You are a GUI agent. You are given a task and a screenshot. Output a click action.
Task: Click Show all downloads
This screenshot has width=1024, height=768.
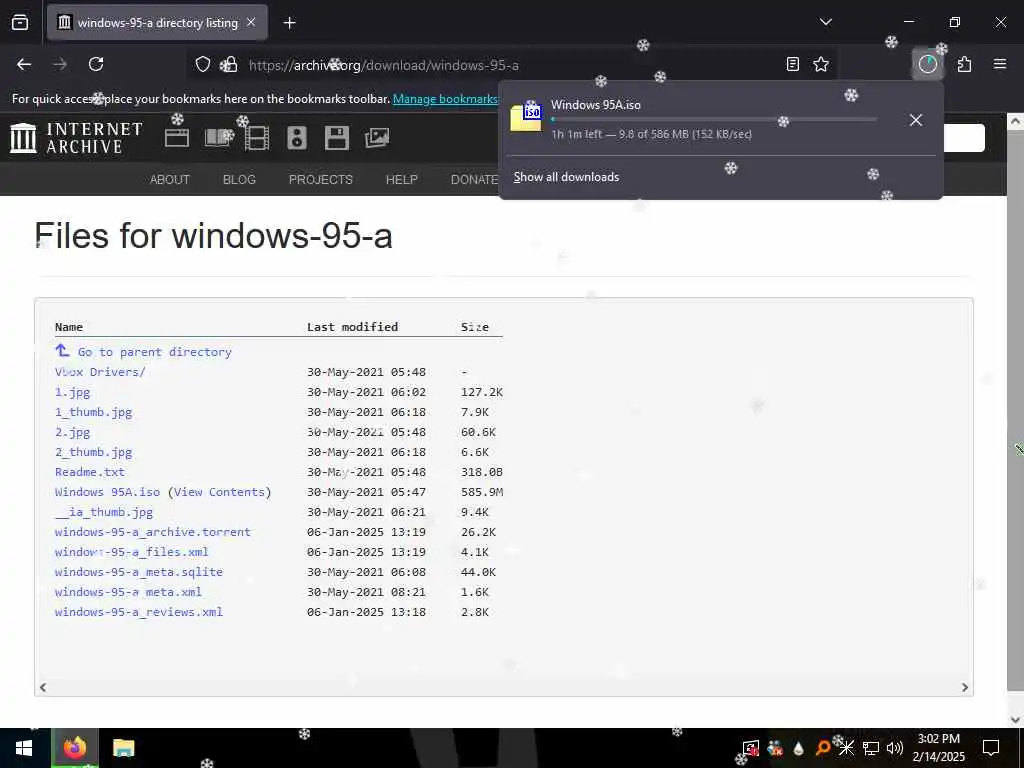point(566,177)
